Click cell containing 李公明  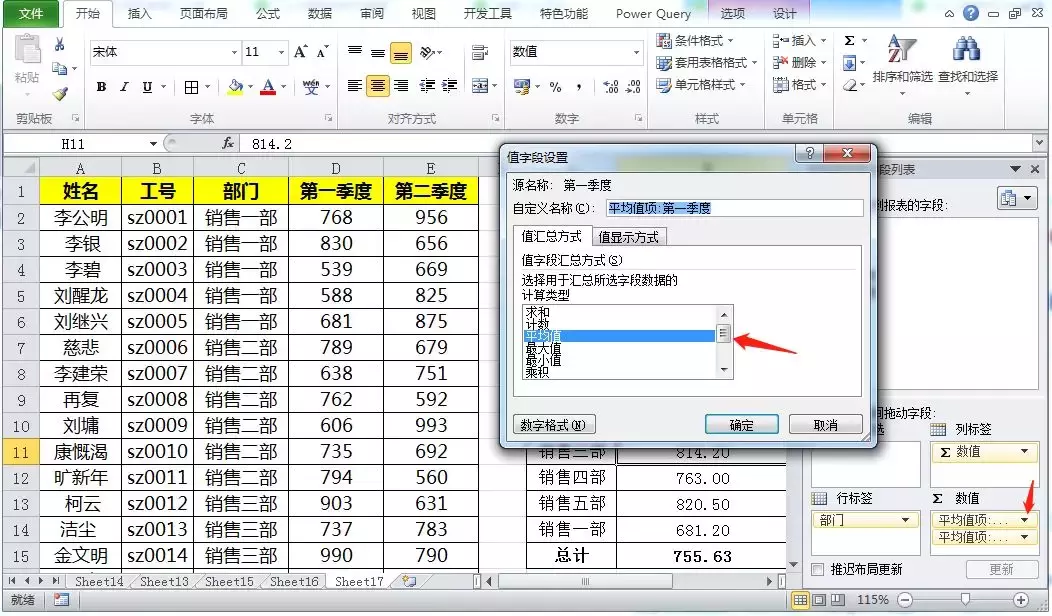coord(81,217)
